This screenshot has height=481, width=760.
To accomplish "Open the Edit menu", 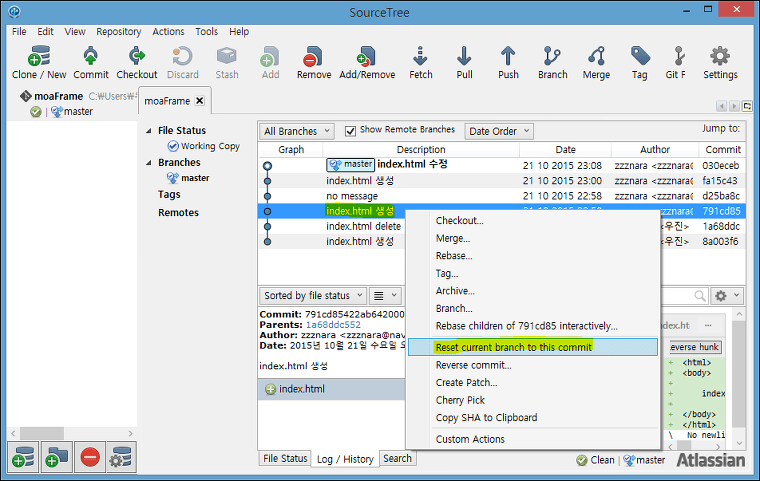I will coord(45,32).
